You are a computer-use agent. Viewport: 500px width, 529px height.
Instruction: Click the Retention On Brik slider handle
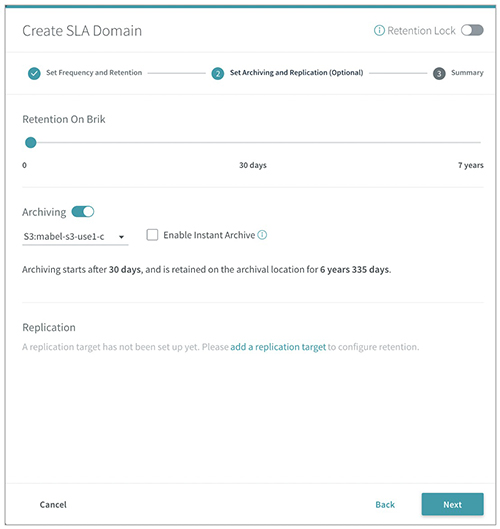pos(31,142)
